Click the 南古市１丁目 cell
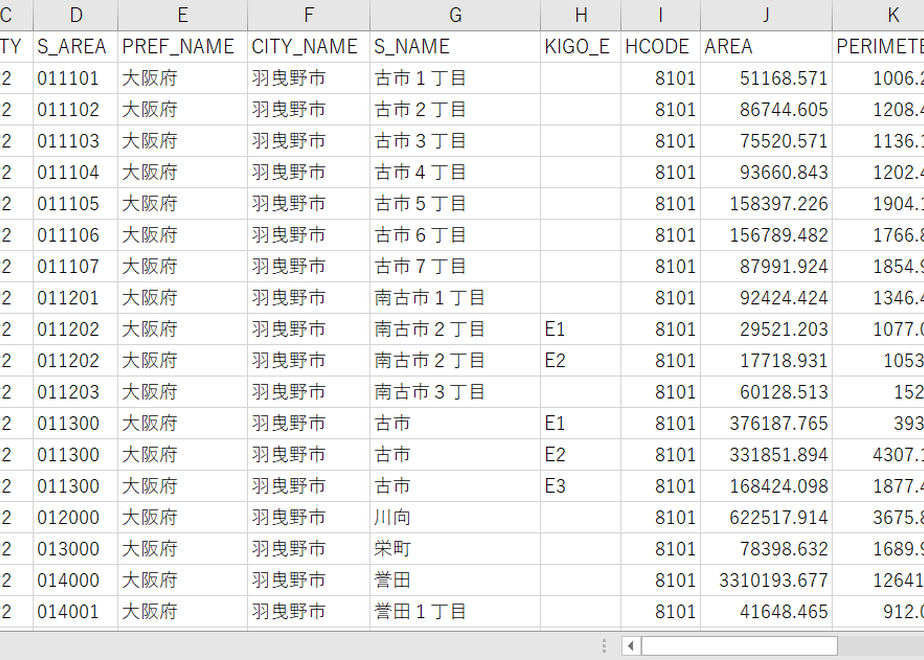Image resolution: width=924 pixels, height=660 pixels. [x=455, y=298]
